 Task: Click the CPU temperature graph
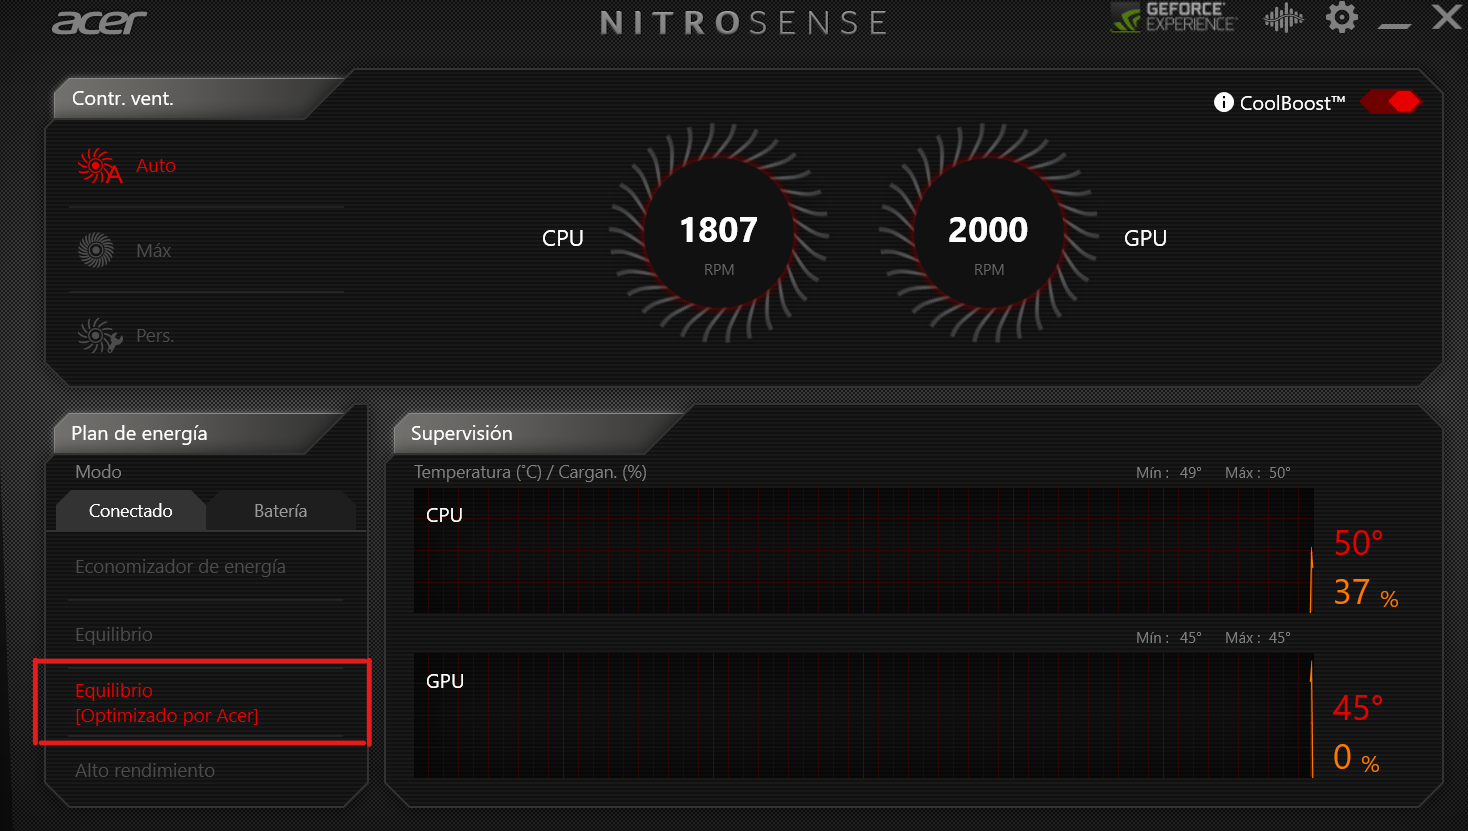[863, 551]
